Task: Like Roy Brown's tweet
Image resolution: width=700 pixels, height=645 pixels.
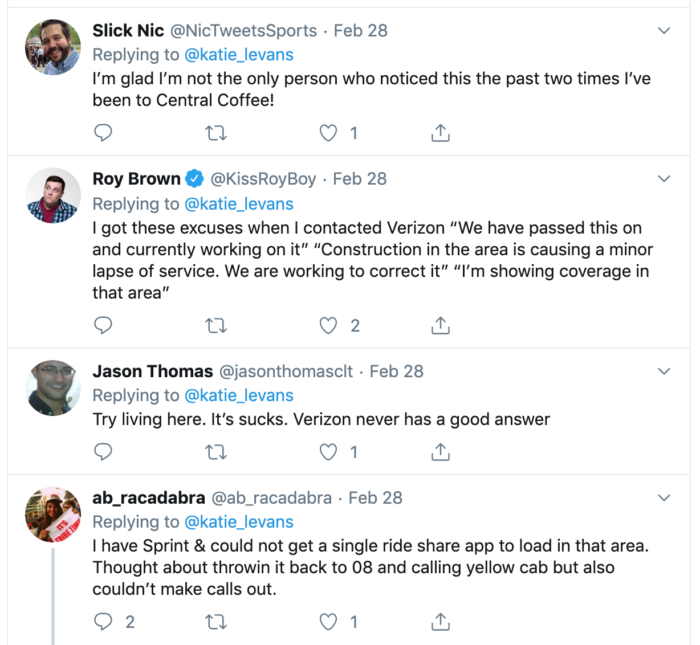Action: (x=328, y=325)
